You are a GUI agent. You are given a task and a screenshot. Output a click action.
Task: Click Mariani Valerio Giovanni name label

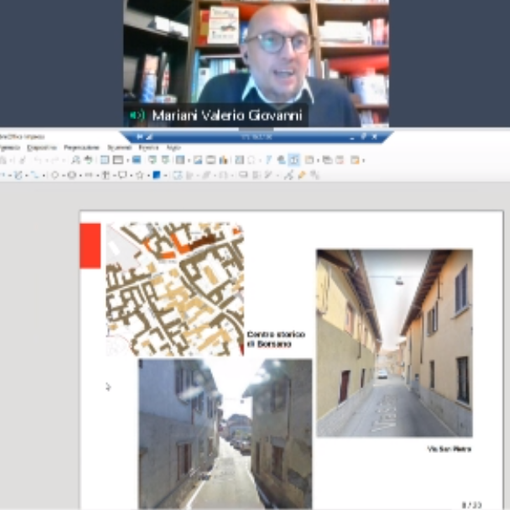(227, 115)
